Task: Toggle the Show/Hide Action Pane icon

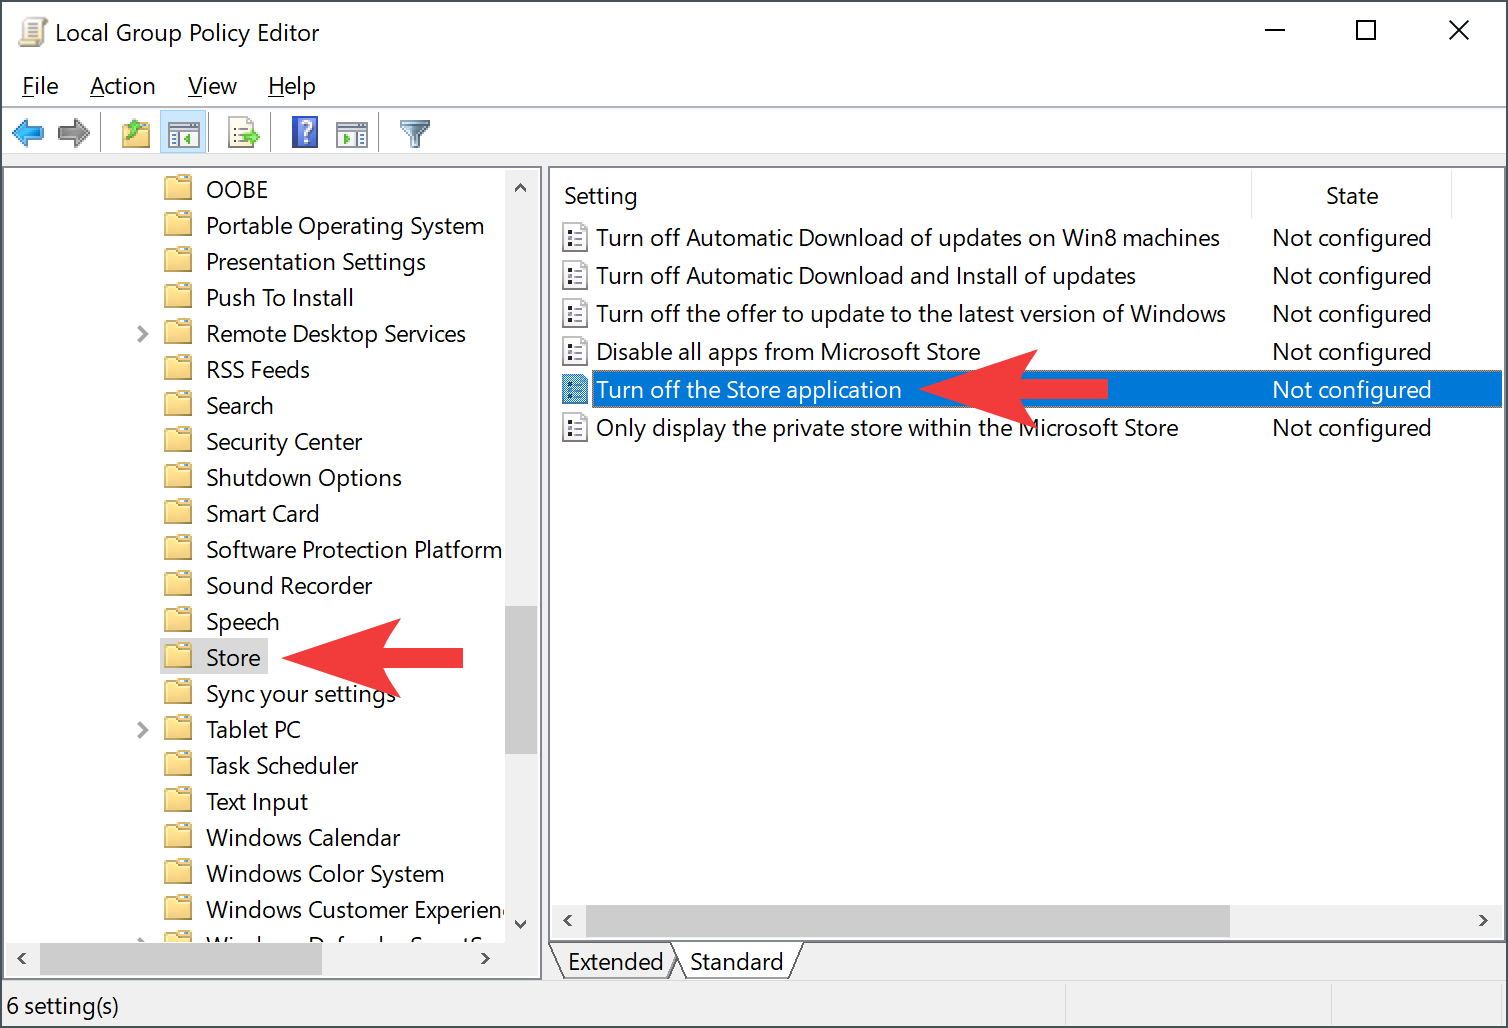Action: pyautogui.click(x=352, y=133)
